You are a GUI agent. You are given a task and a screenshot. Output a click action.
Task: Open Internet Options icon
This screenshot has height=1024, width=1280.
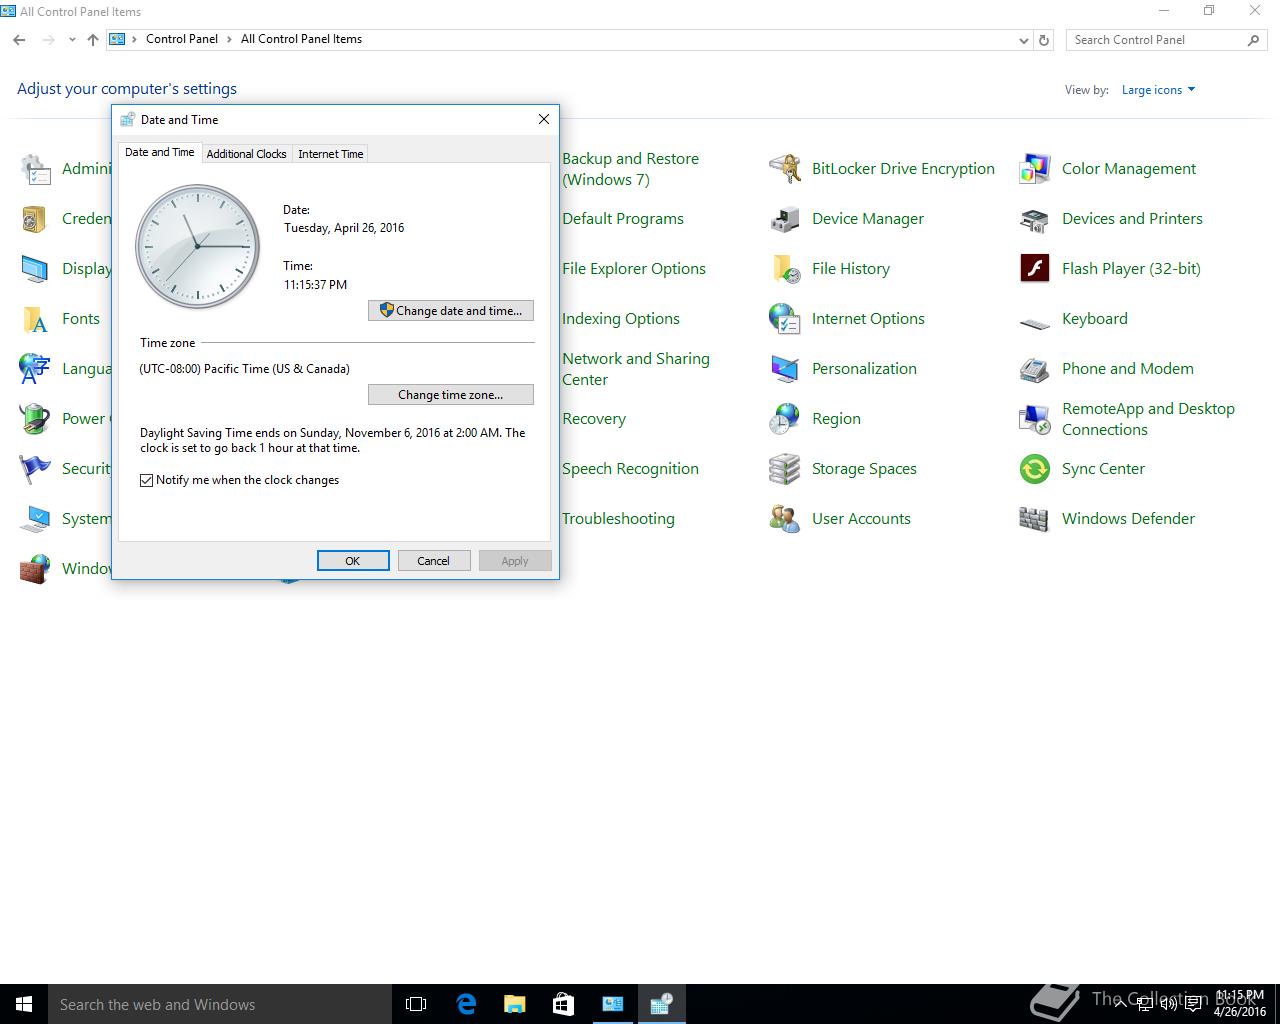(785, 319)
